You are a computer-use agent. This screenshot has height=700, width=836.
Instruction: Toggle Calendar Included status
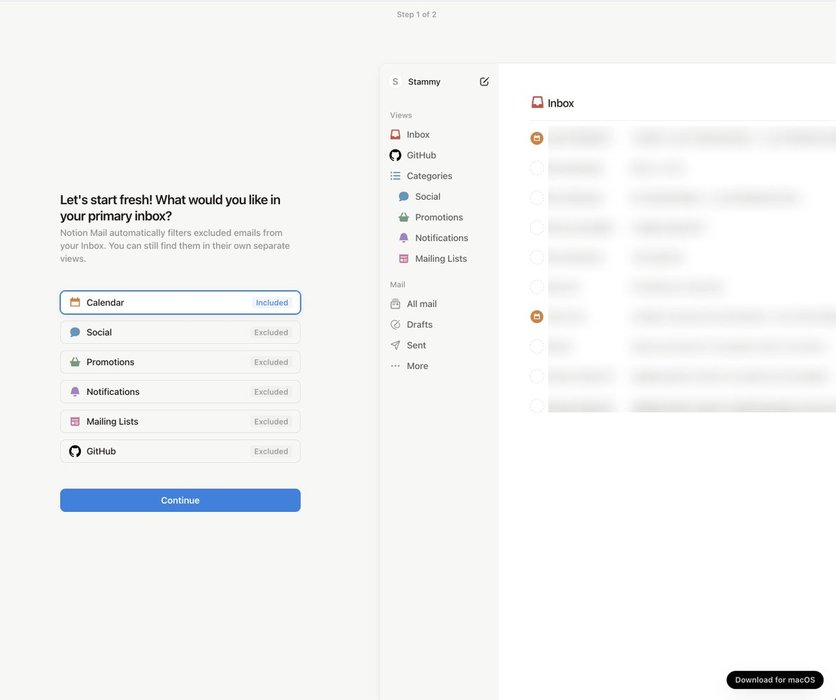pos(272,302)
